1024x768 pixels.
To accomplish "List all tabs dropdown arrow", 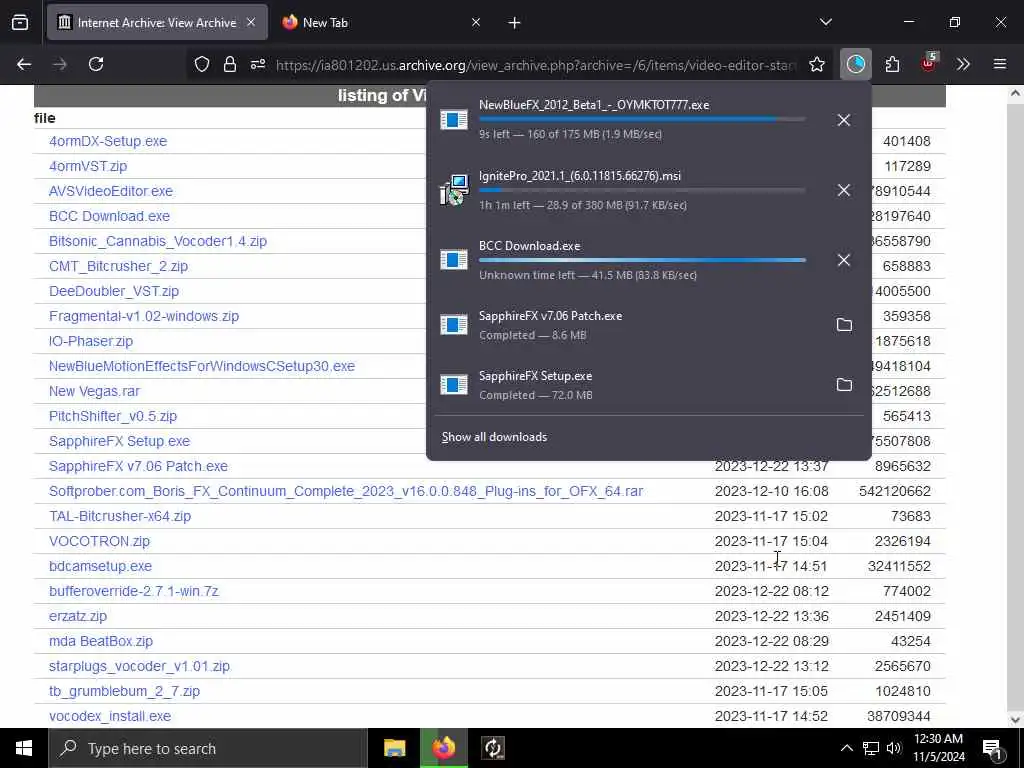I will click(825, 22).
